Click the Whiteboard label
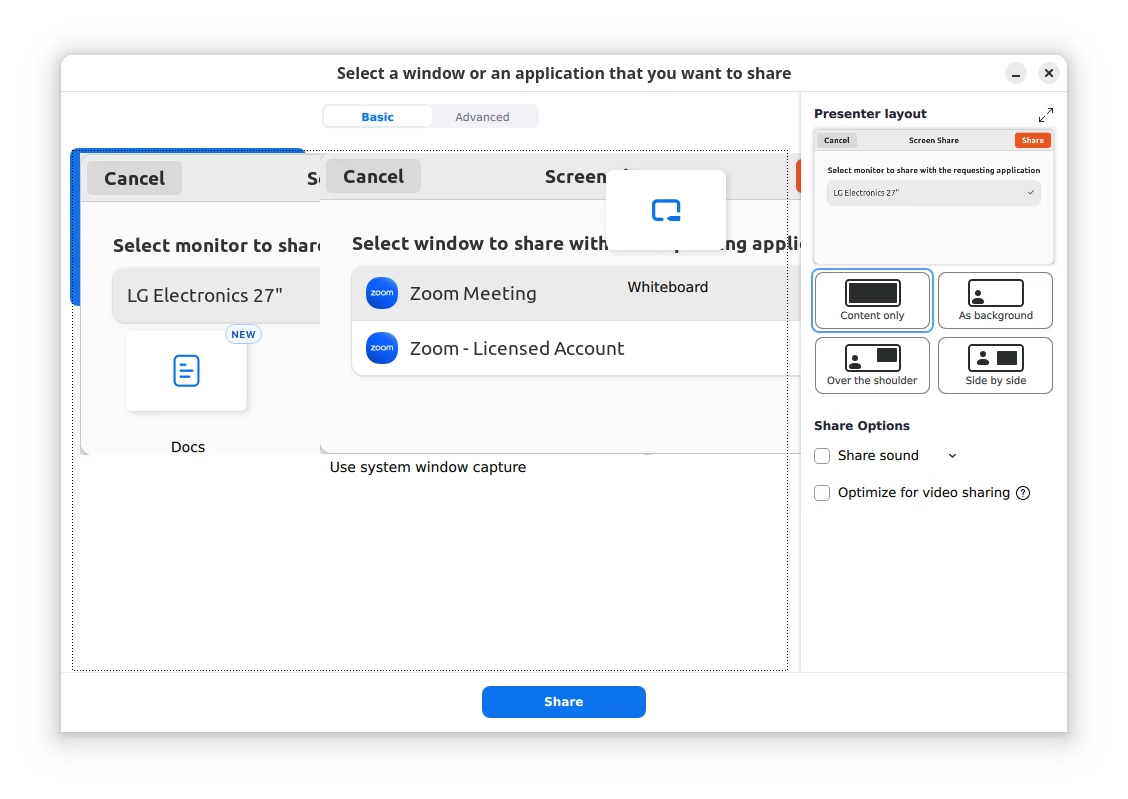This screenshot has width=1128, height=799. 668,287
